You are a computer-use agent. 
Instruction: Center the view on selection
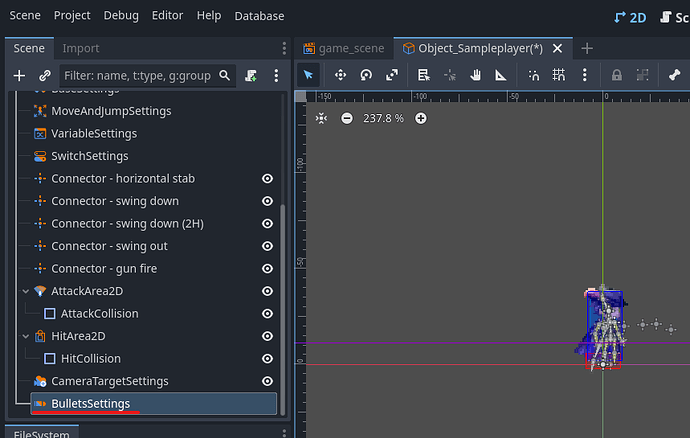coord(321,118)
